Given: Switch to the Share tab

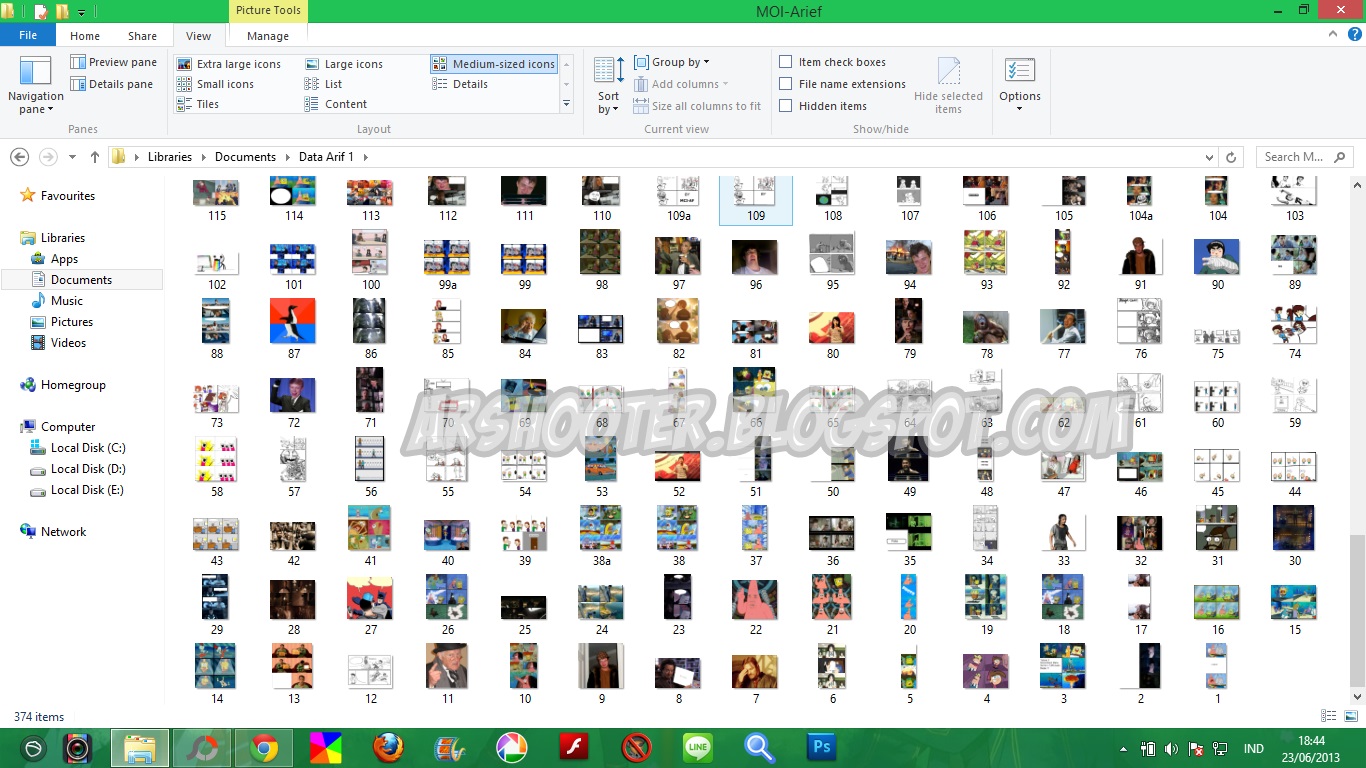Looking at the screenshot, I should click(x=142, y=36).
